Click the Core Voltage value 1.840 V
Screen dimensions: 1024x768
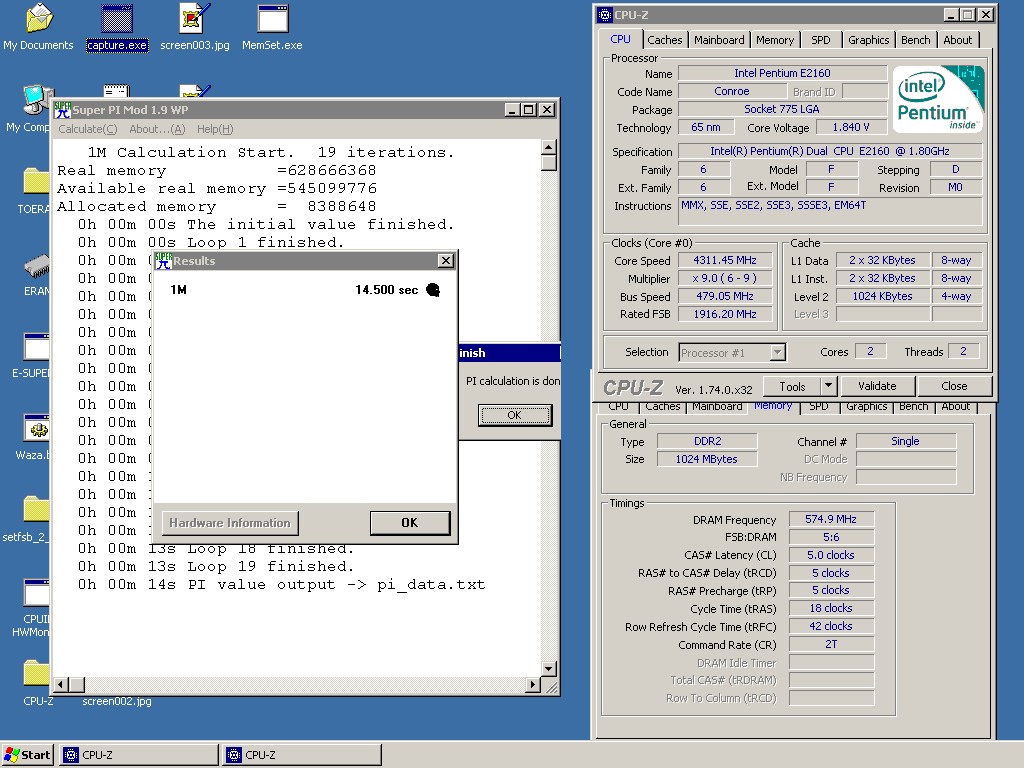[851, 127]
